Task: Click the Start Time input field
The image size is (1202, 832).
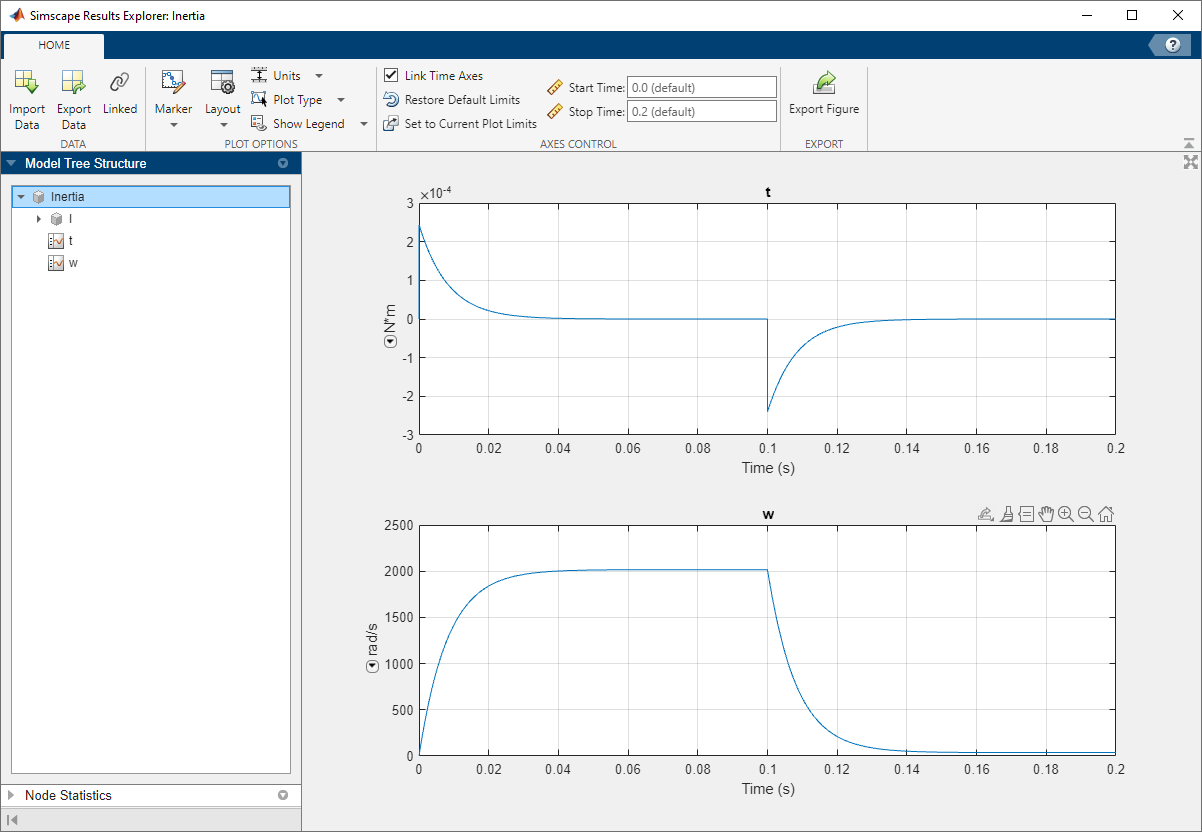Action: [701, 88]
